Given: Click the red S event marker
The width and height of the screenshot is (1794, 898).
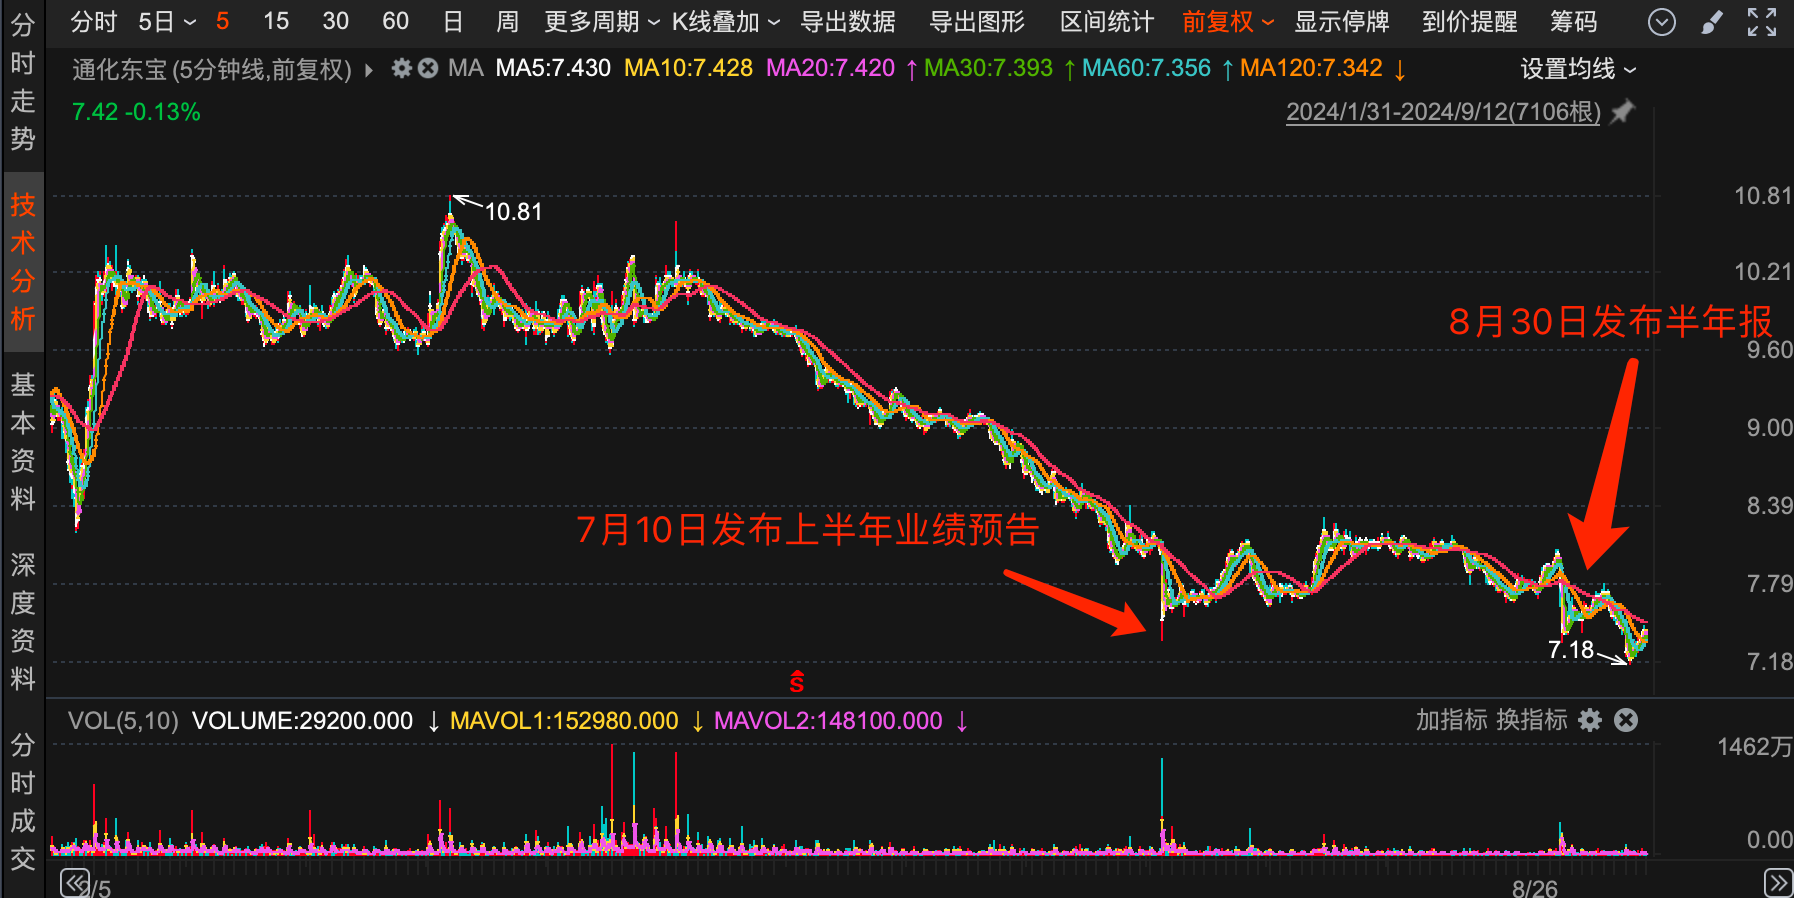Looking at the screenshot, I should [x=797, y=682].
